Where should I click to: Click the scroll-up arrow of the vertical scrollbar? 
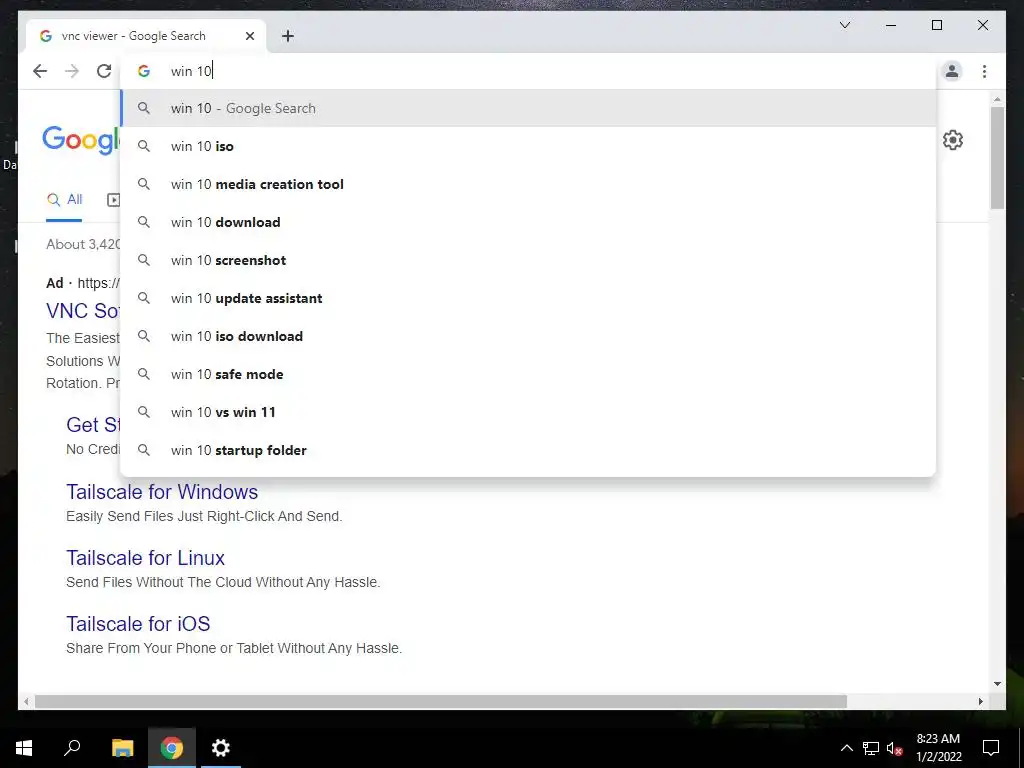(997, 99)
